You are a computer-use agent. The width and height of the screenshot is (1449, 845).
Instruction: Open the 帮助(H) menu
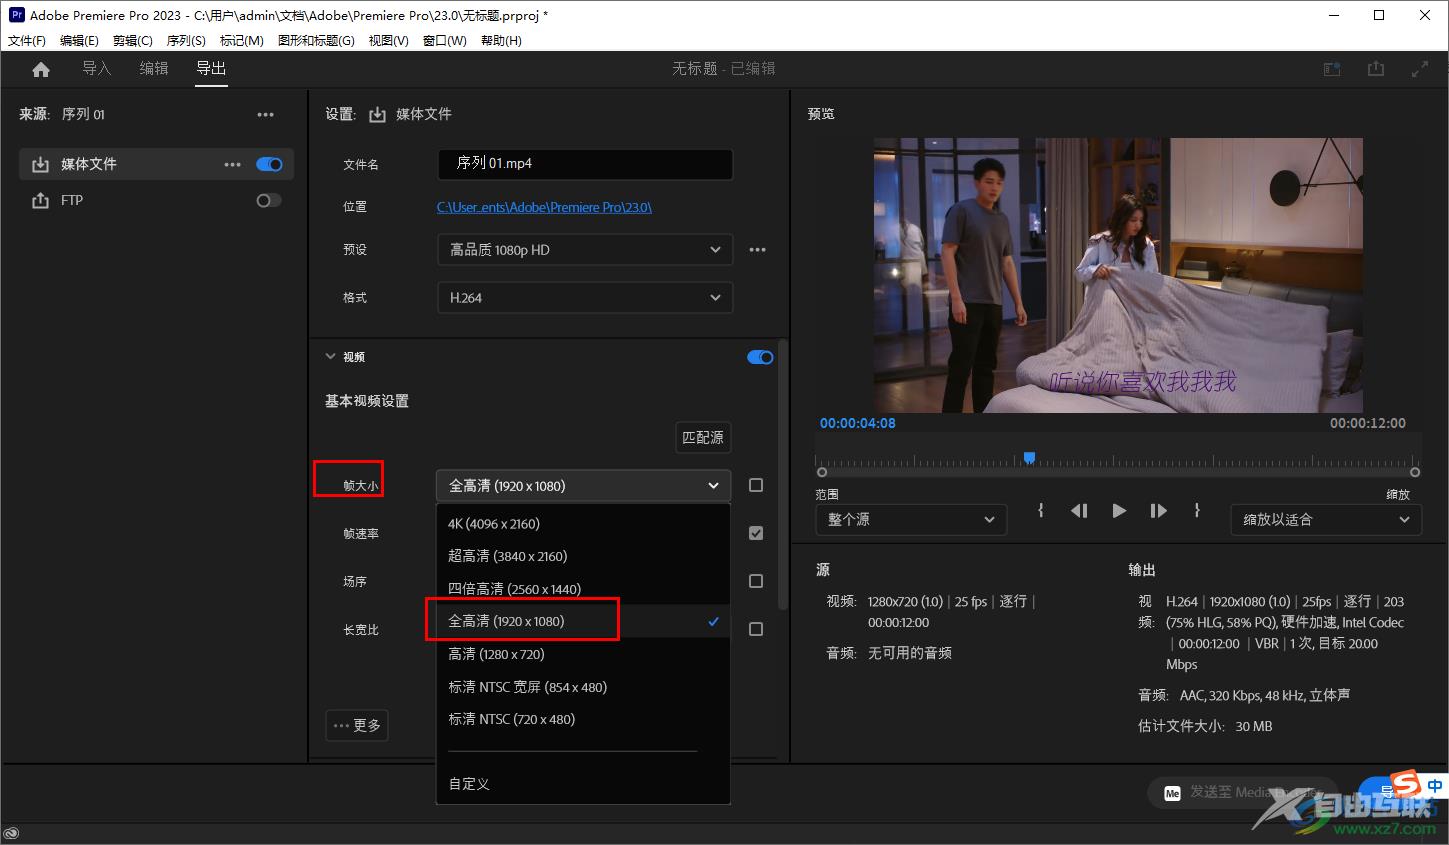pos(501,41)
